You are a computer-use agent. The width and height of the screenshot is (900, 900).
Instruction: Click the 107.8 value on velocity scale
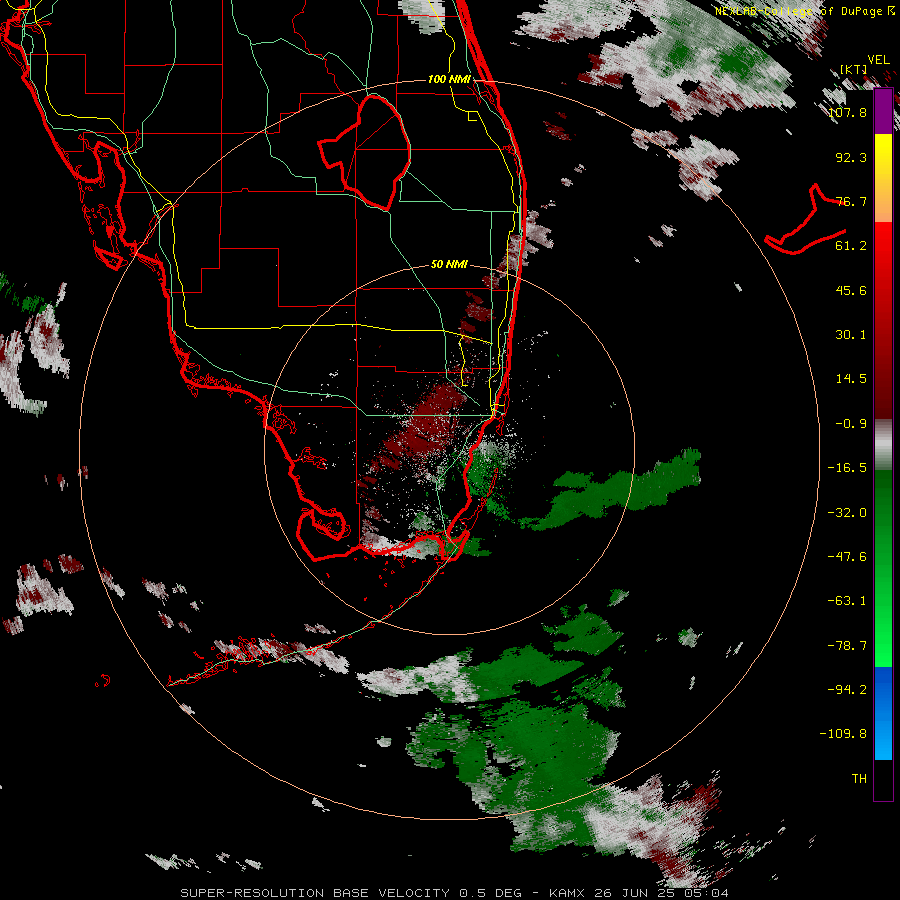click(848, 112)
